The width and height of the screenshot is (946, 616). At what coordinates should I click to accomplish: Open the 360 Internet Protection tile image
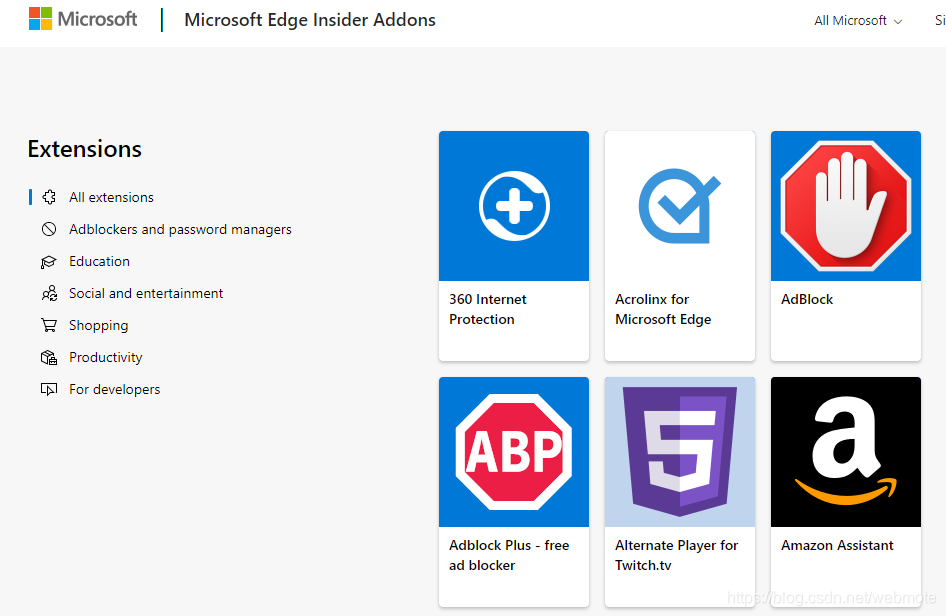(514, 206)
